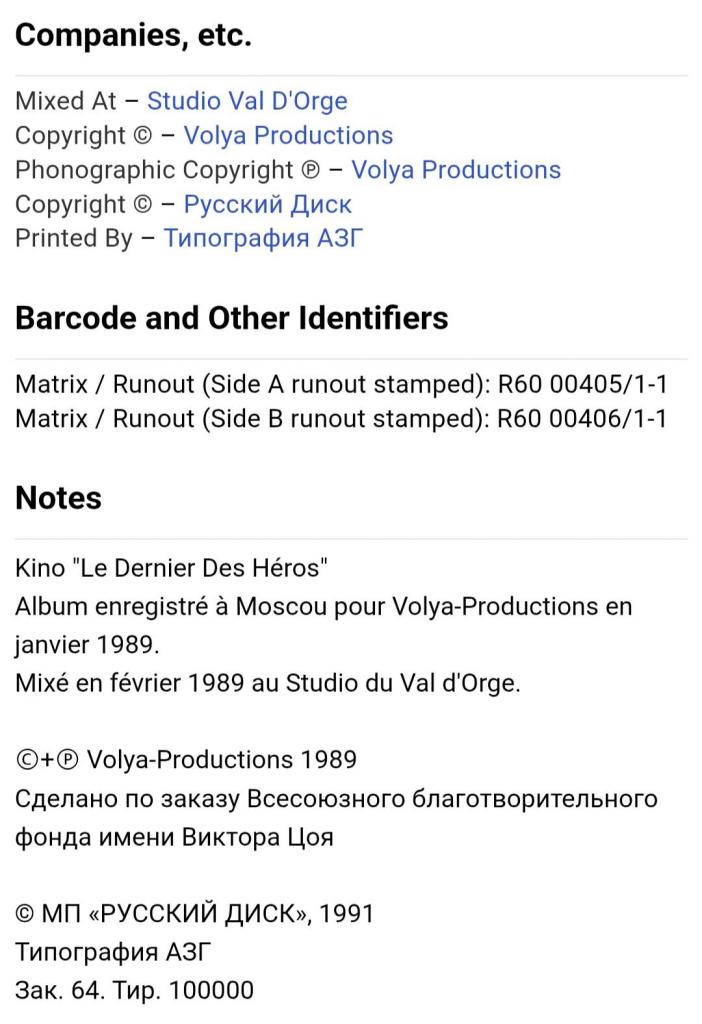Screen dimensions: 702x1024
Task: Click the Side B runout matrix line
Action: click(340, 419)
